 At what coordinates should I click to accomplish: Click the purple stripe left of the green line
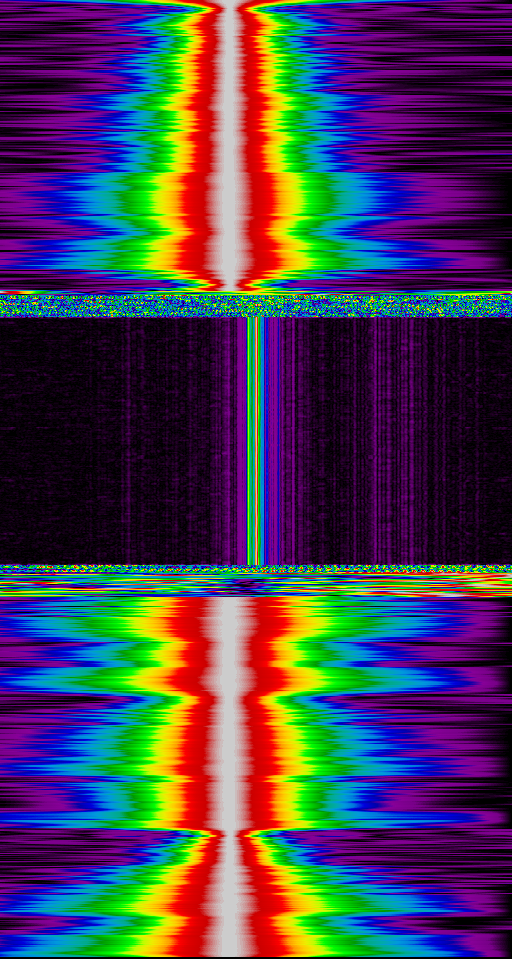(x=243, y=440)
